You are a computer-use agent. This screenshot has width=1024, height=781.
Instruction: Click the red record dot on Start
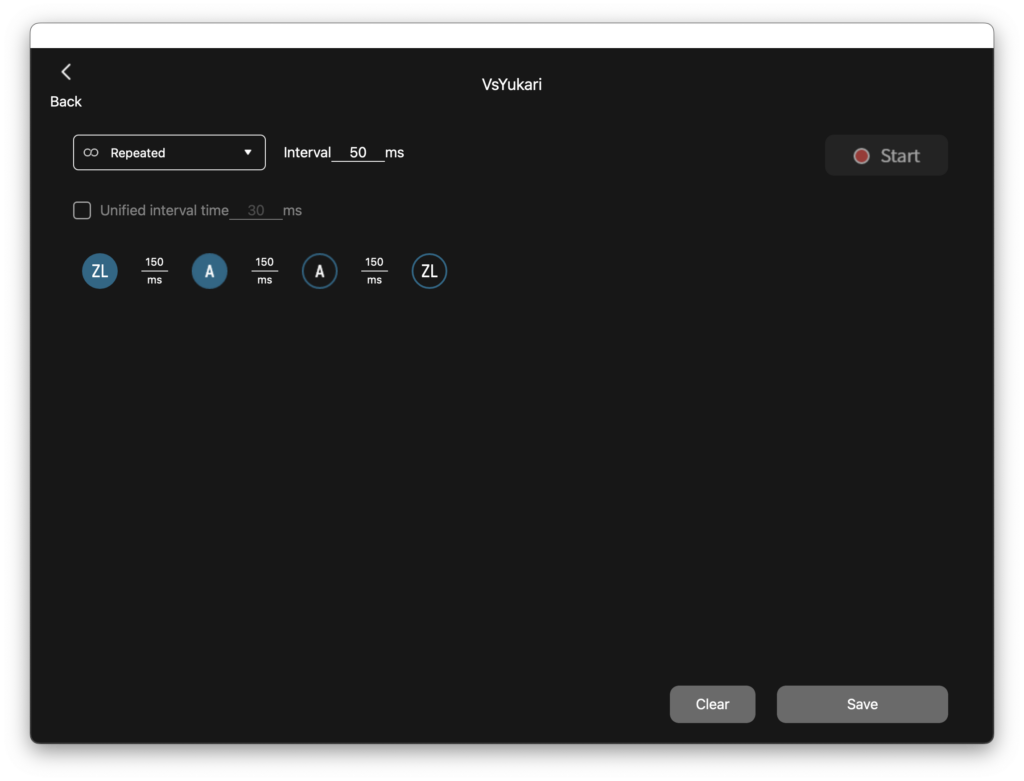(x=861, y=156)
